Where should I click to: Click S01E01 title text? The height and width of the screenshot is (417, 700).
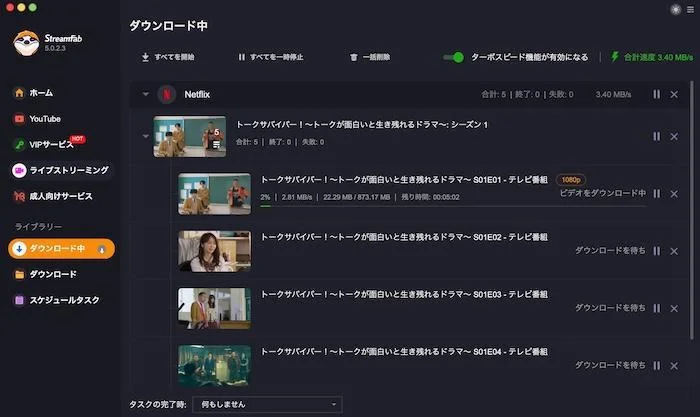[404, 179]
